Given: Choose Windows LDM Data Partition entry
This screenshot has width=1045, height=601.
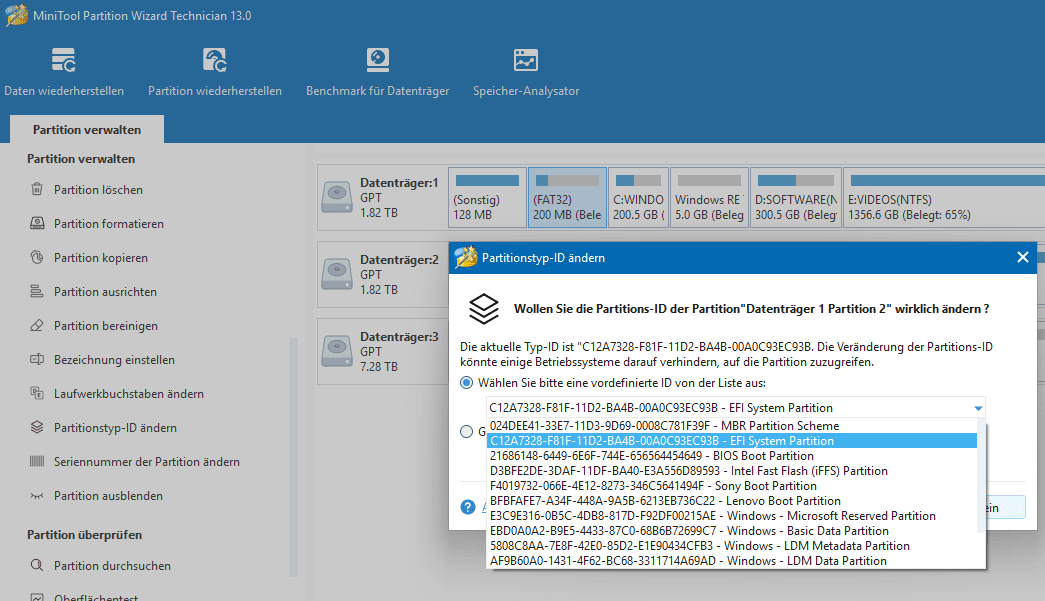Looking at the screenshot, I should [x=731, y=560].
